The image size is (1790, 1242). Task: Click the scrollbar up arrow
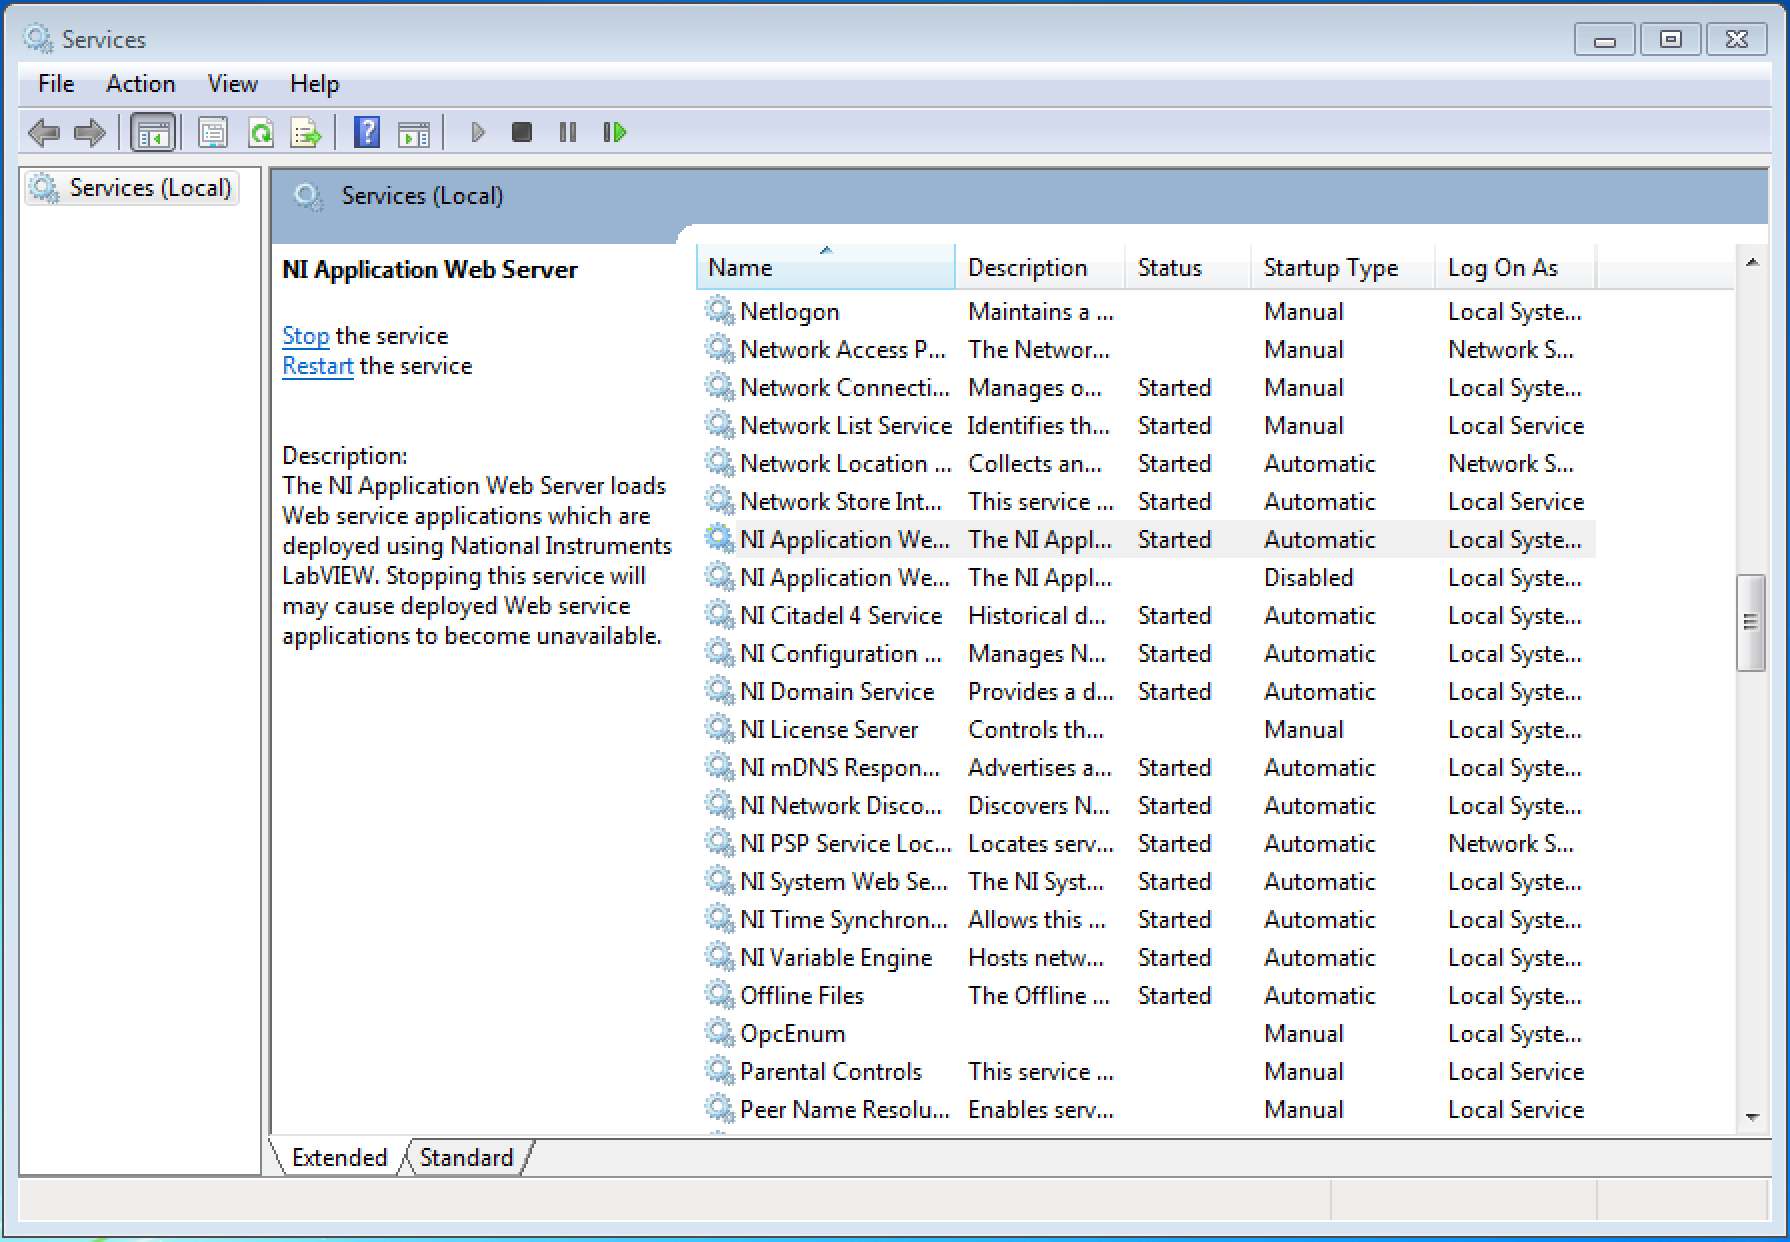[x=1752, y=262]
